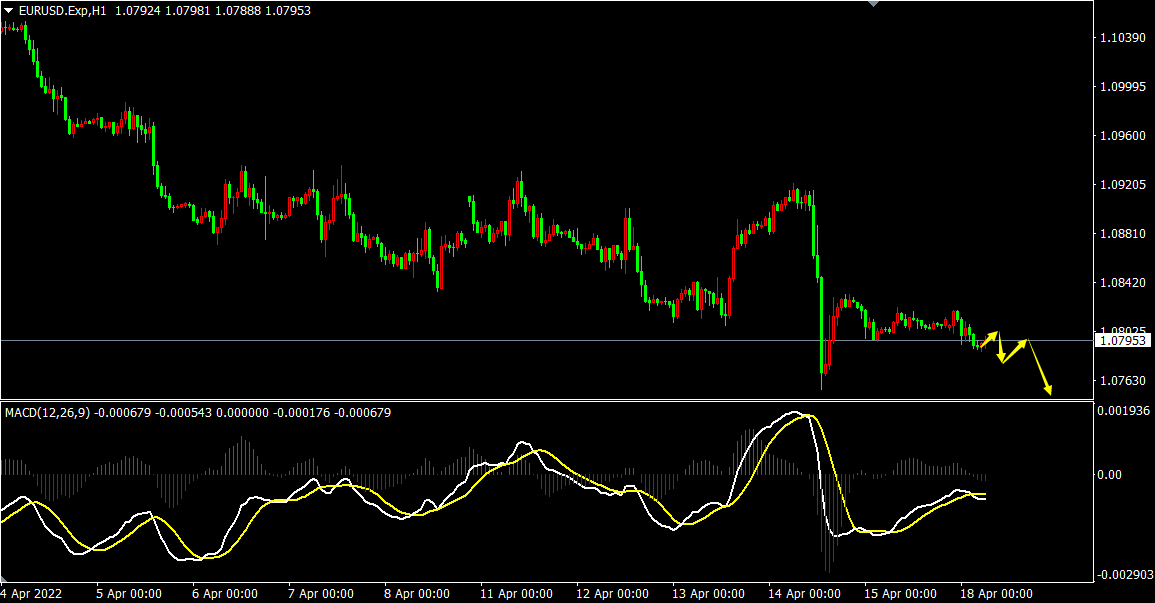Click the 11 Apr 00:00 date label
The image size is (1155, 603).
tap(518, 593)
